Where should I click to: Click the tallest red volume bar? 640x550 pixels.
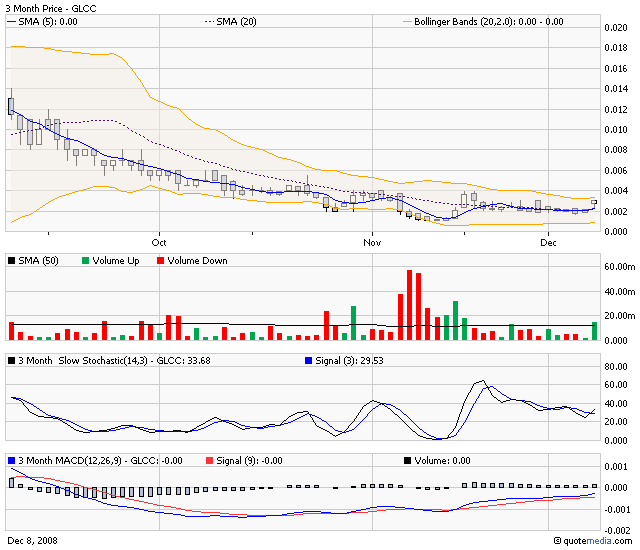[x=409, y=305]
